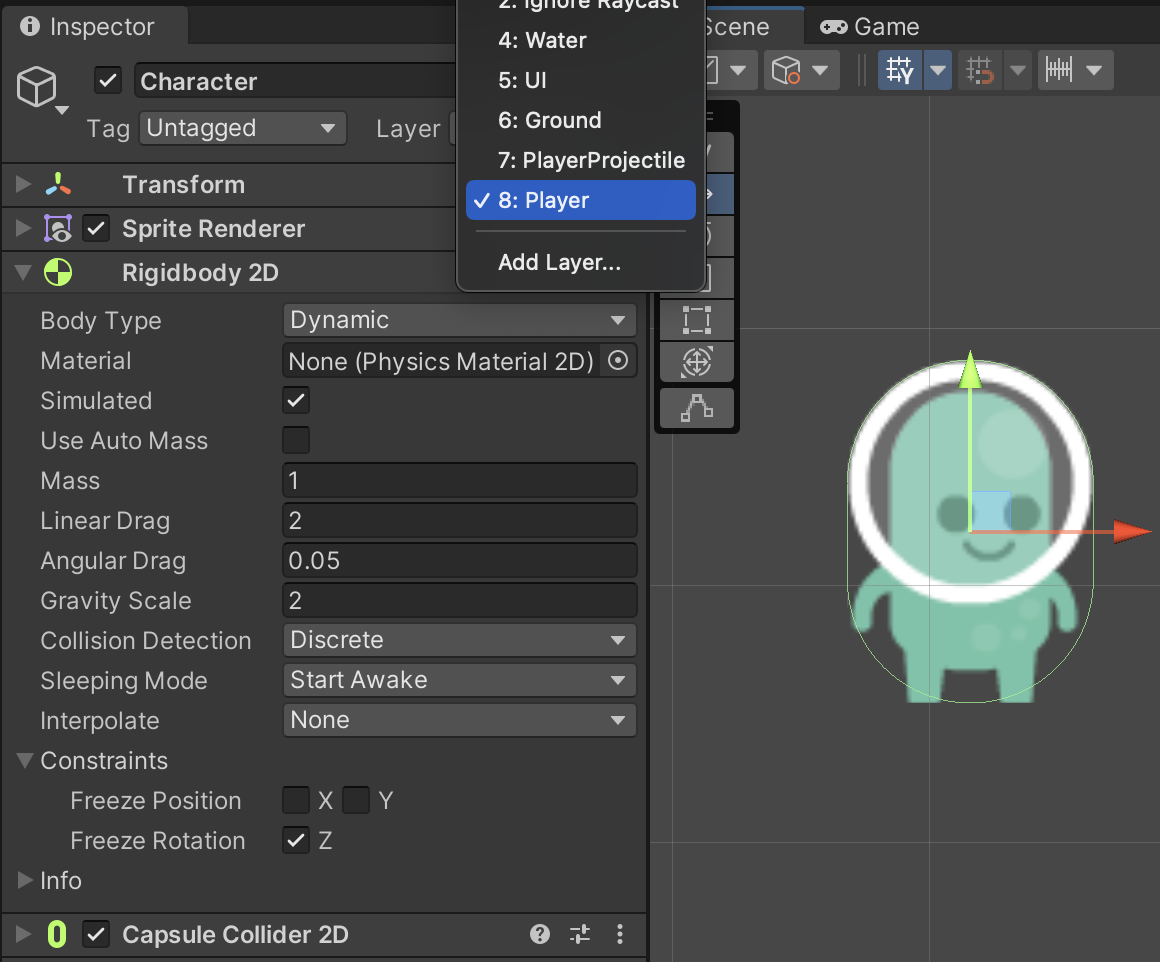Click Add Layer... in layer menu
Image resolution: width=1160 pixels, height=962 pixels.
tap(559, 263)
